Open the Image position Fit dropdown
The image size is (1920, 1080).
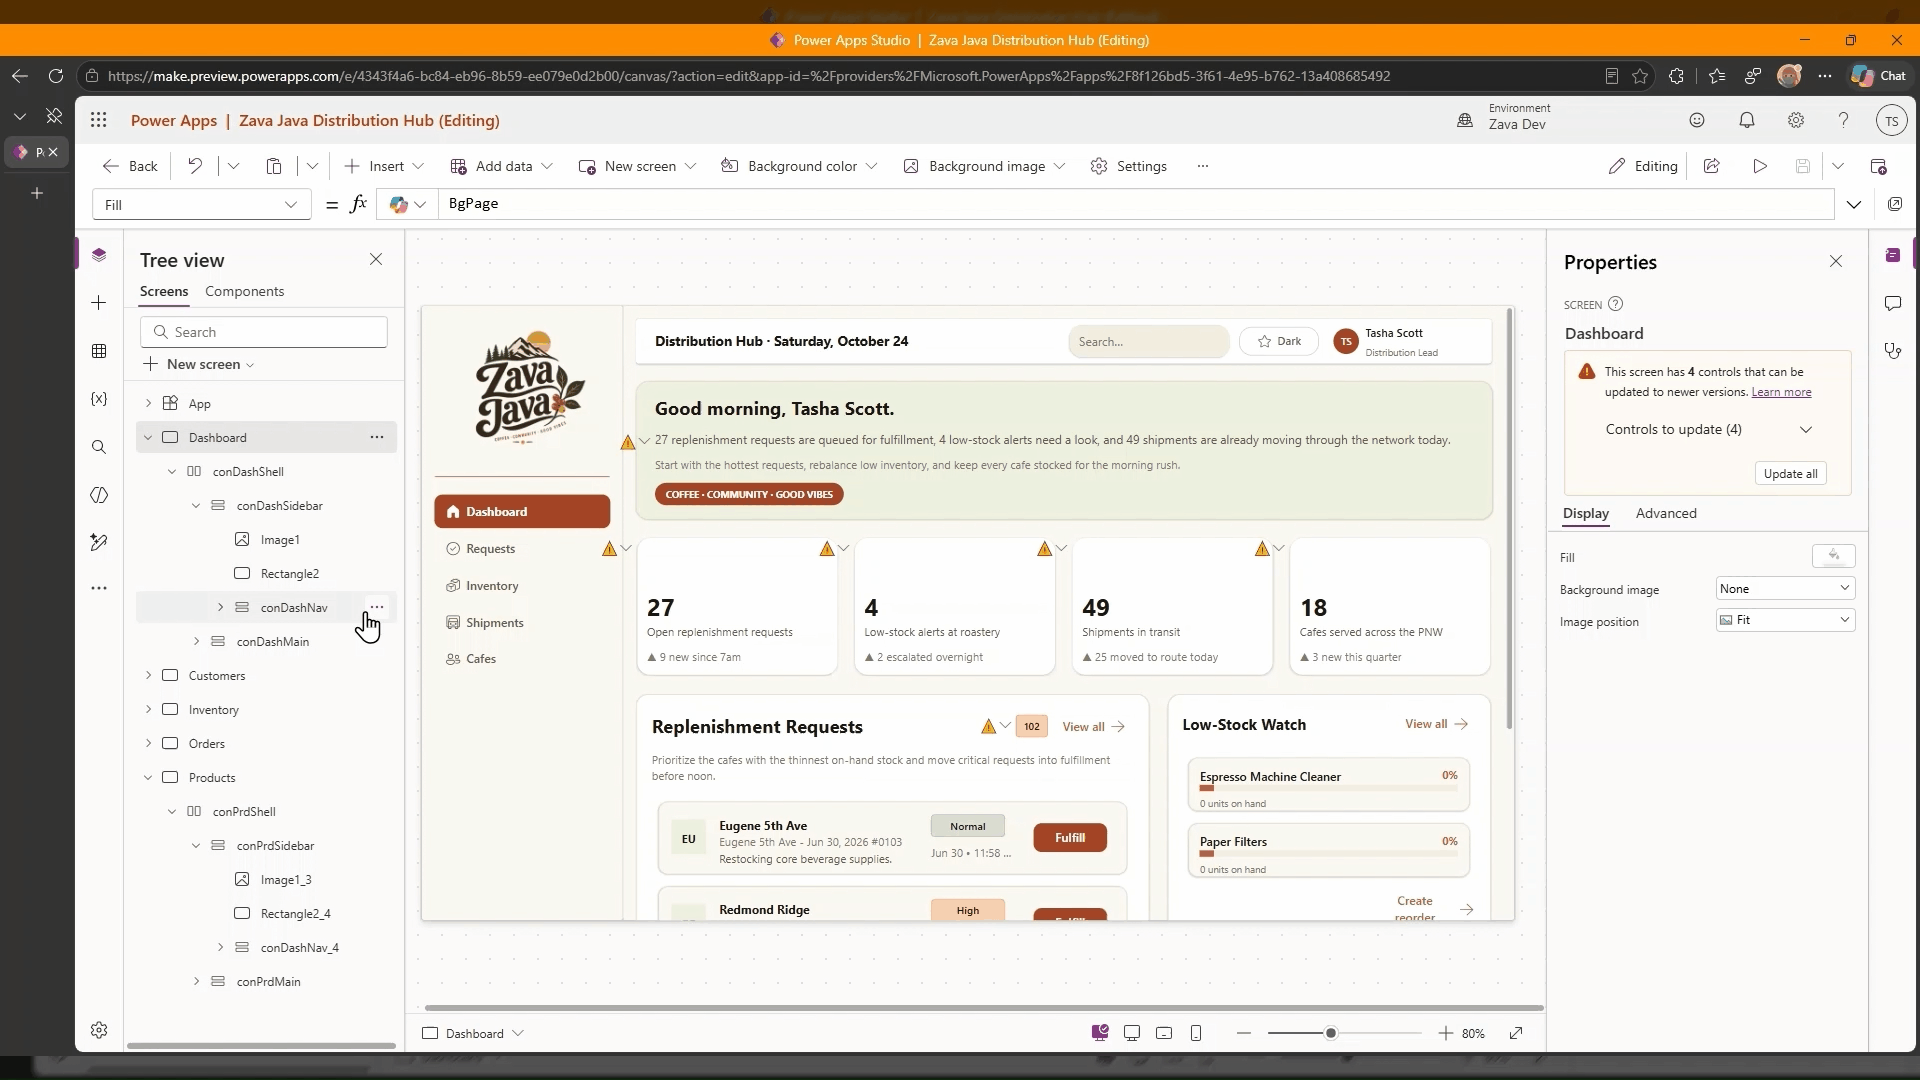click(1785, 620)
